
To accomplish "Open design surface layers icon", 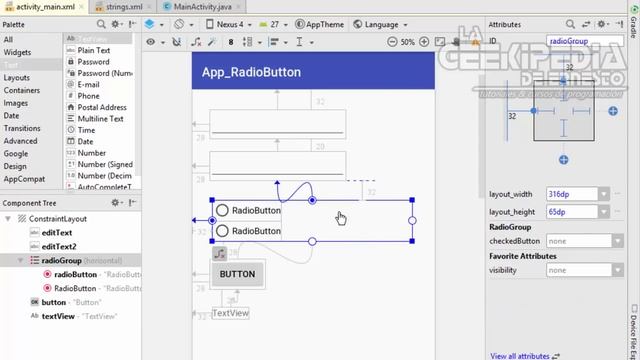I will click(x=149, y=24).
